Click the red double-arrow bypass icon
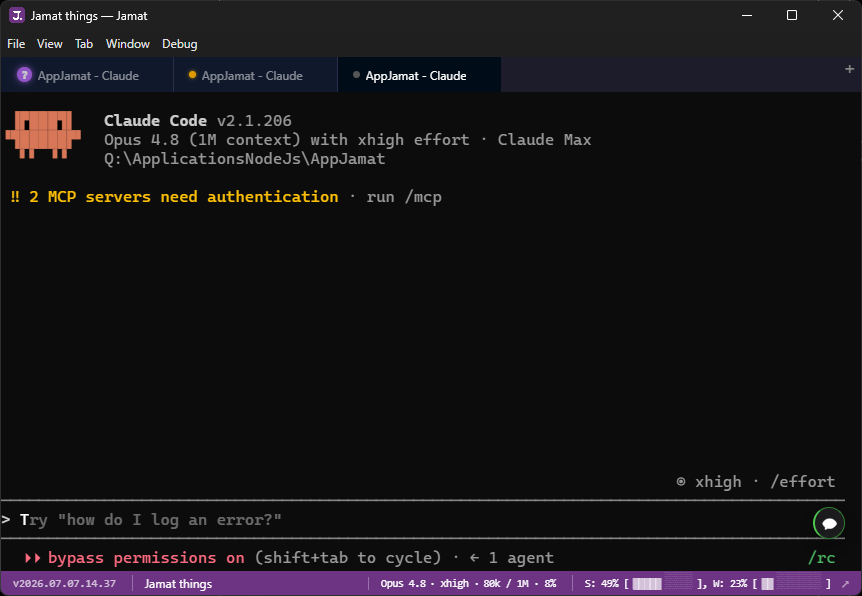The image size is (862, 596). 33,558
